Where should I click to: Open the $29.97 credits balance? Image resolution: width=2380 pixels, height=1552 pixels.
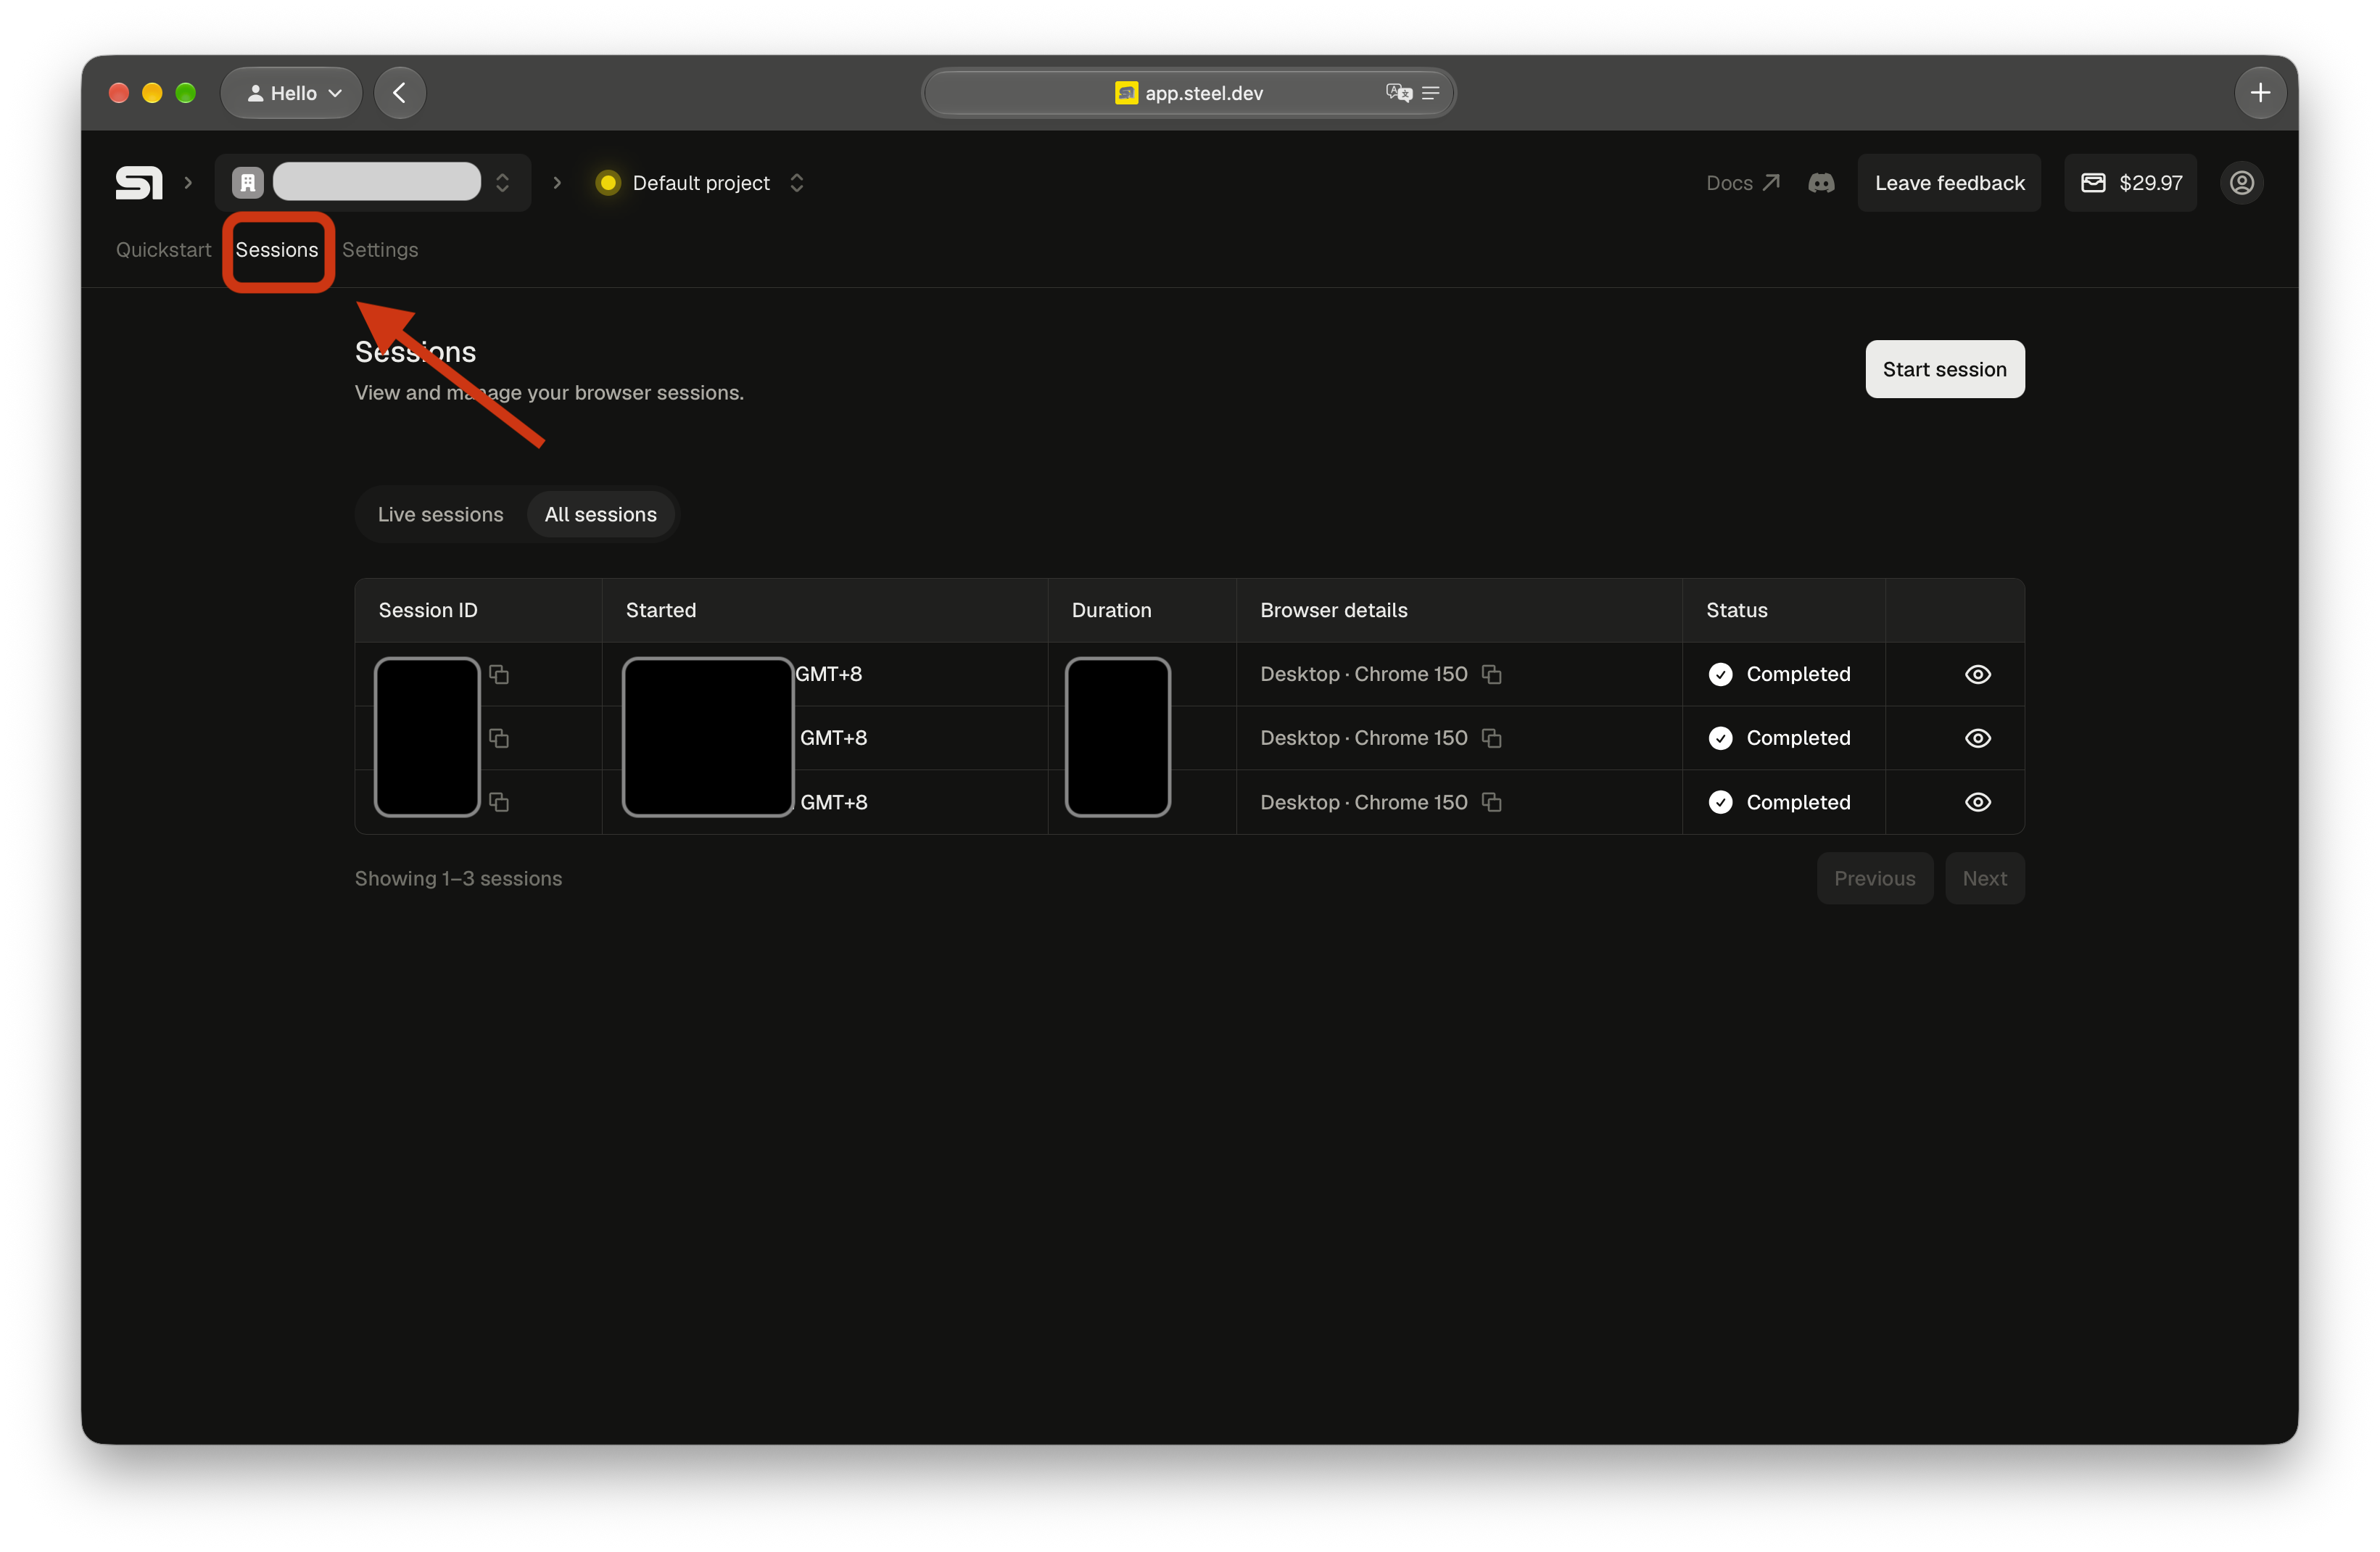point(2130,183)
